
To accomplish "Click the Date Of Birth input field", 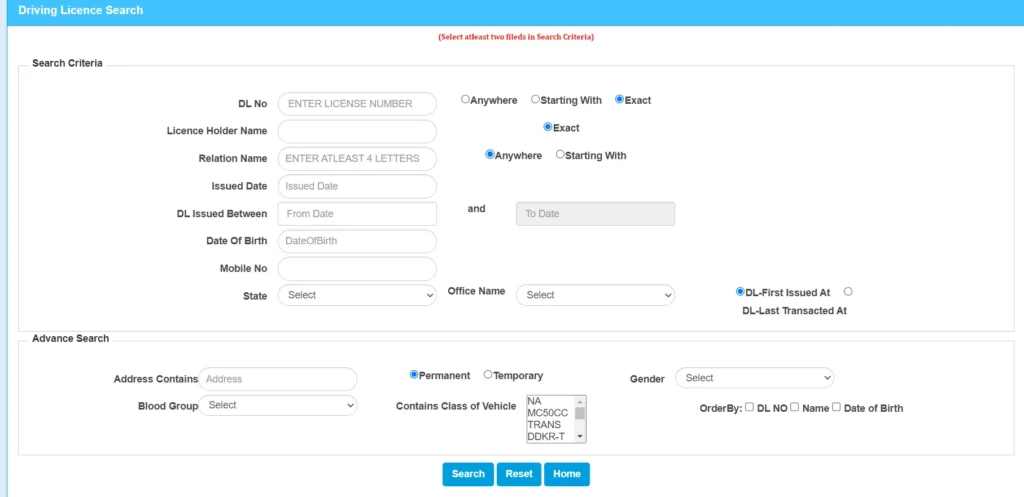I will (x=357, y=241).
